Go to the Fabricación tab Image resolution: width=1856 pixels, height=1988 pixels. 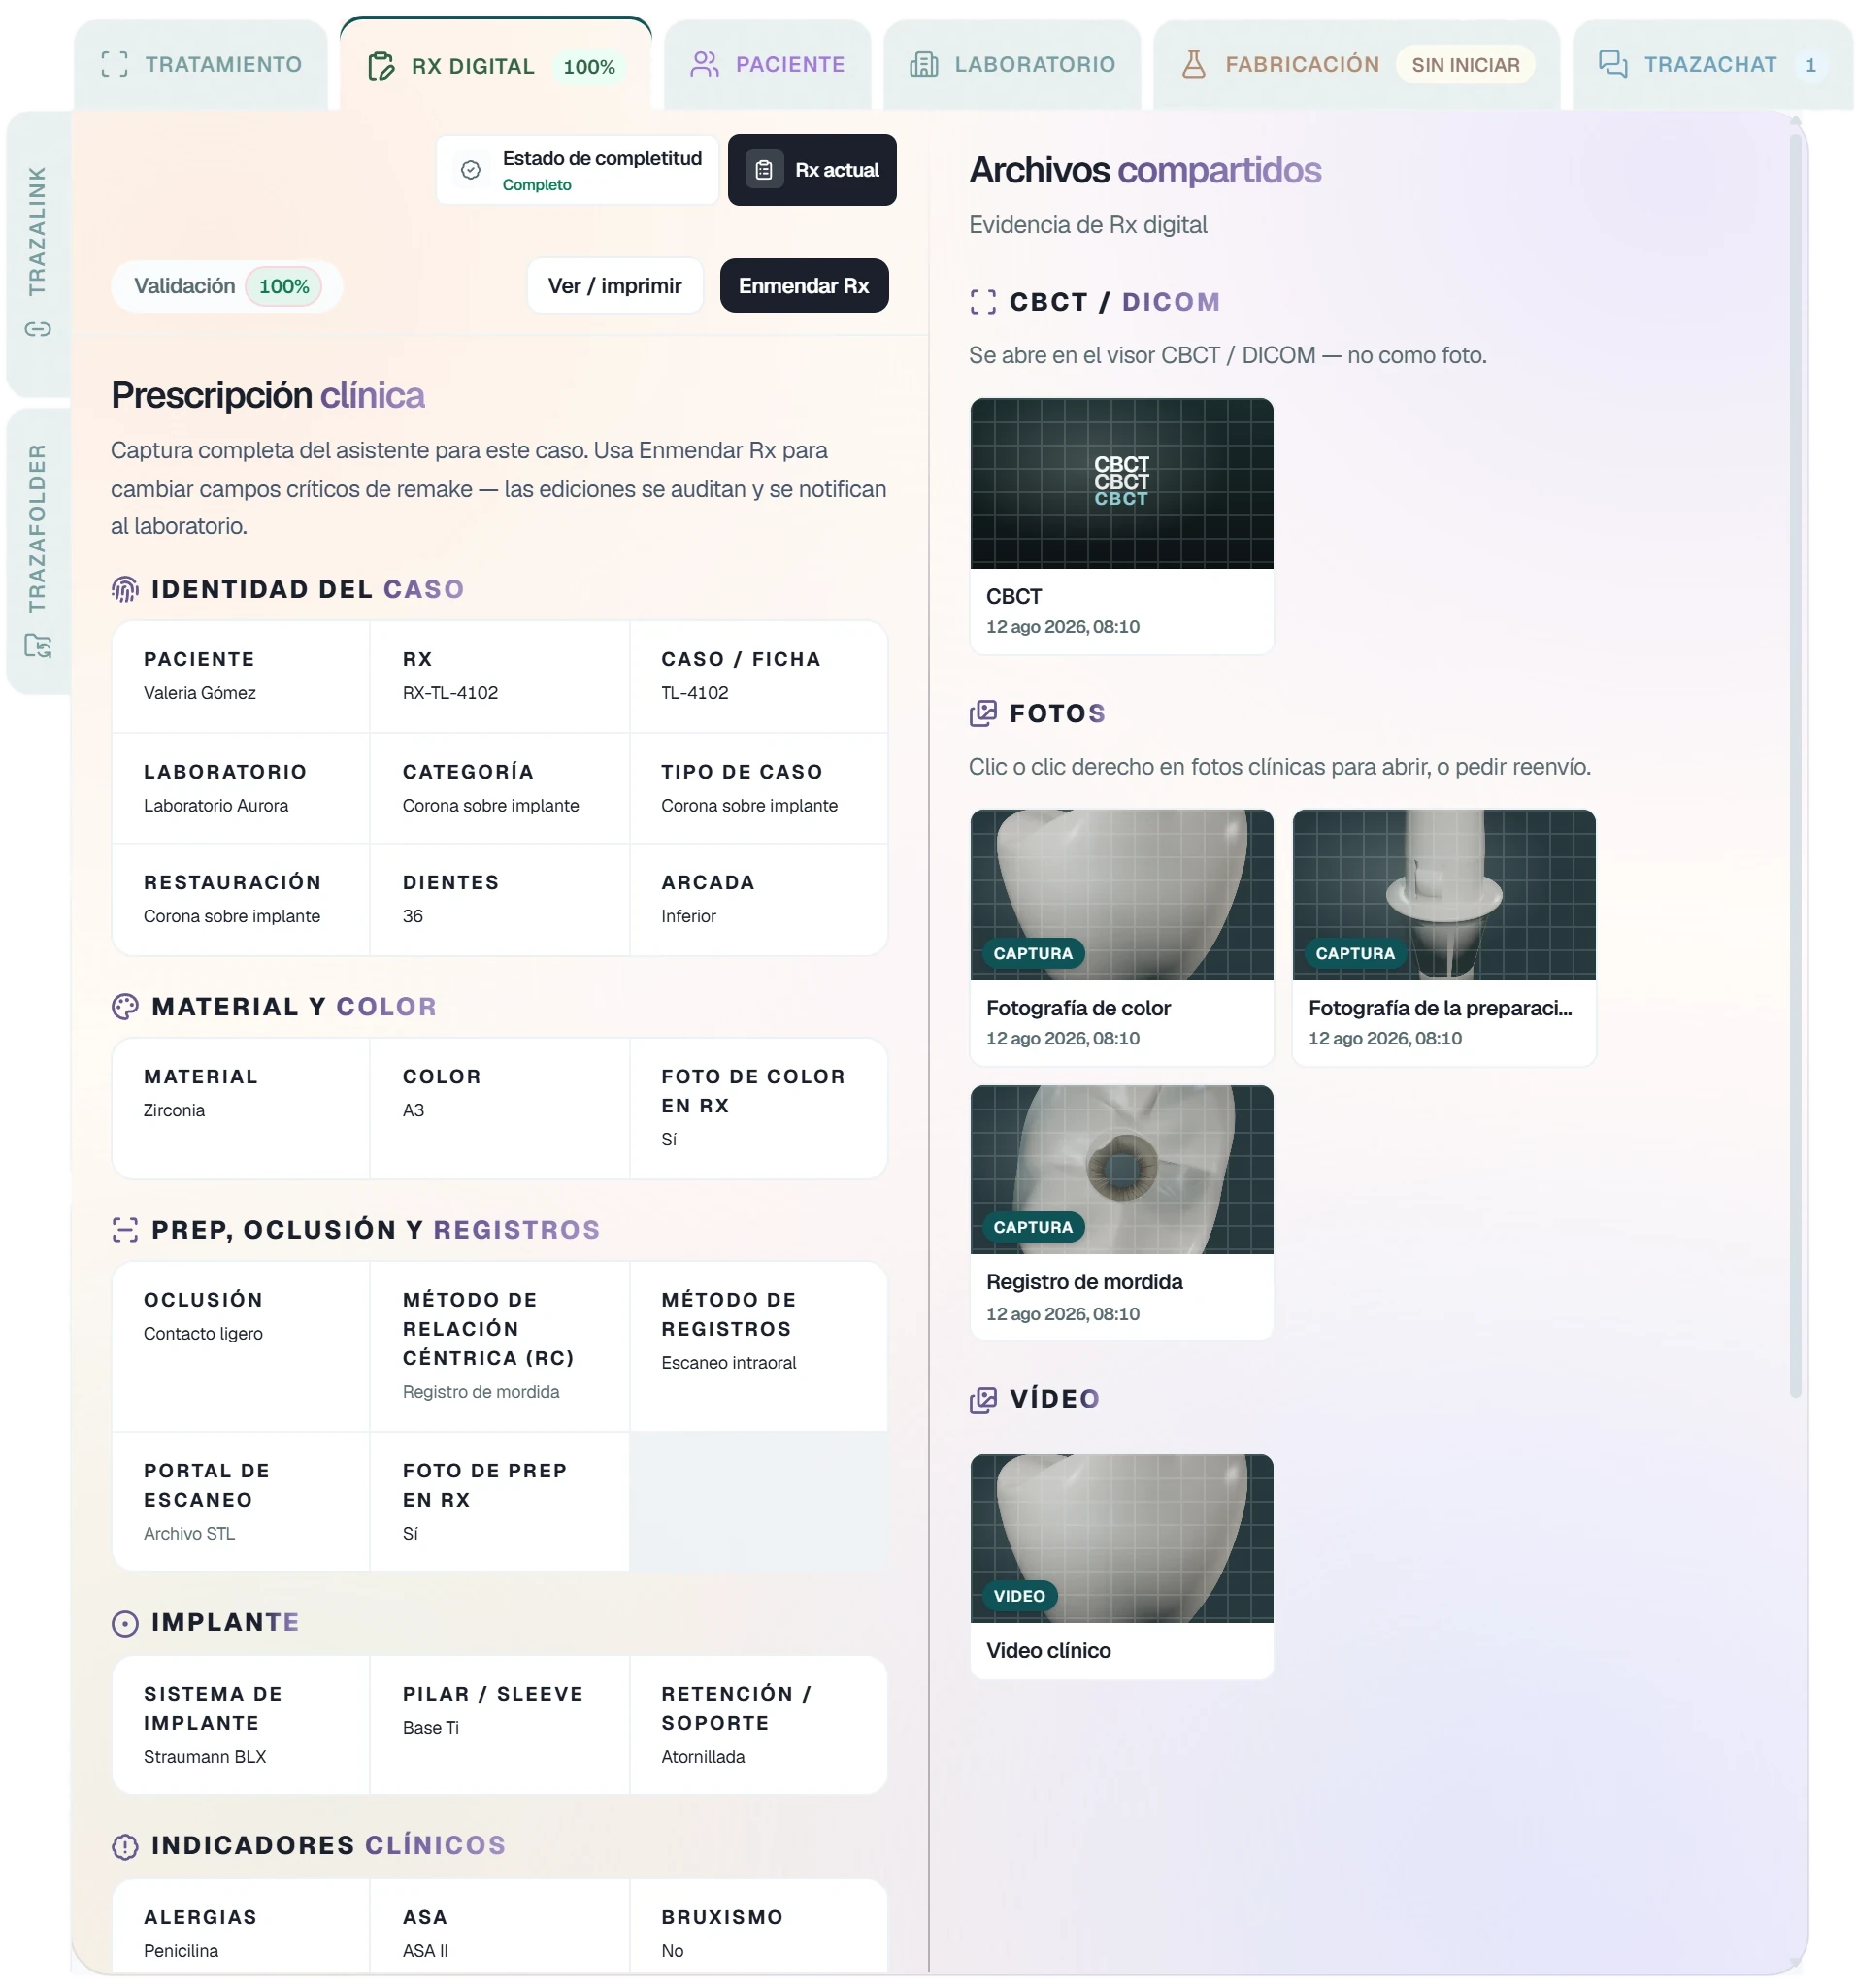coord(1356,65)
